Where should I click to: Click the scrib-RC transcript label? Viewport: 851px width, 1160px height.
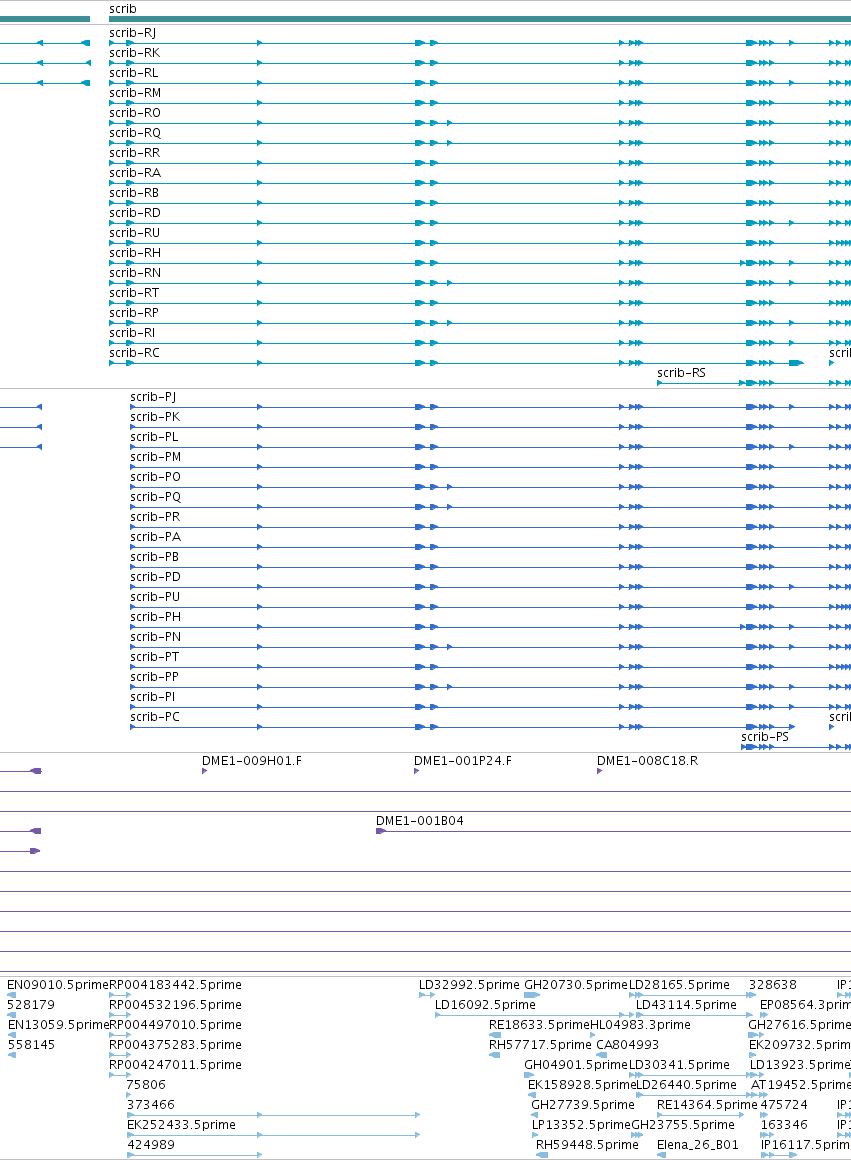pyautogui.click(x=134, y=352)
